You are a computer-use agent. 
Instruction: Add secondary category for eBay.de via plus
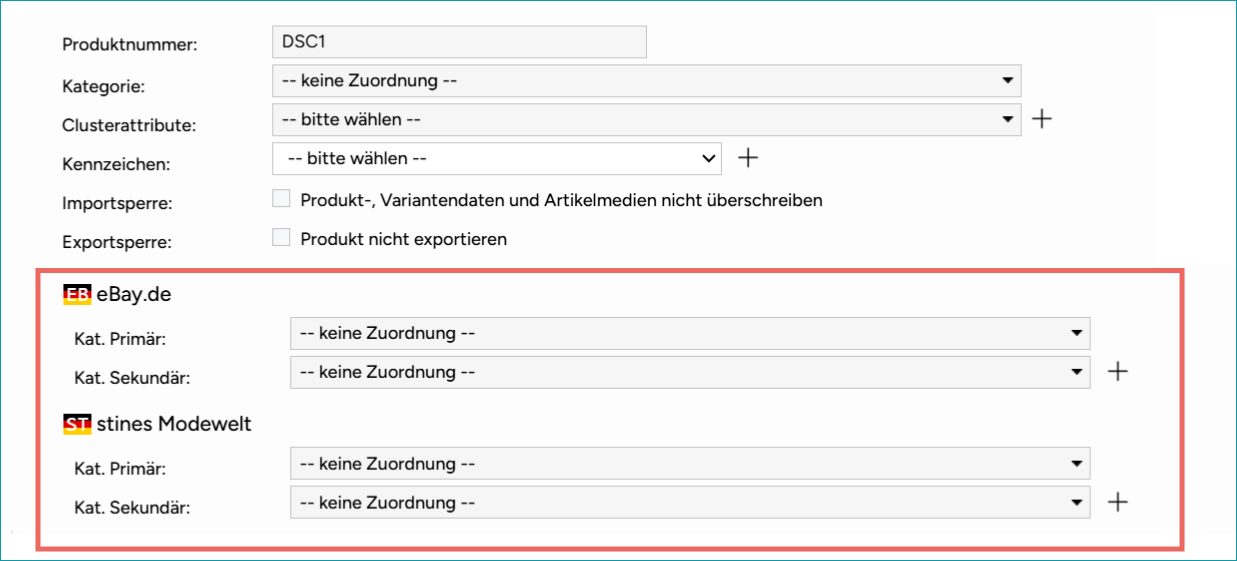(x=1118, y=372)
